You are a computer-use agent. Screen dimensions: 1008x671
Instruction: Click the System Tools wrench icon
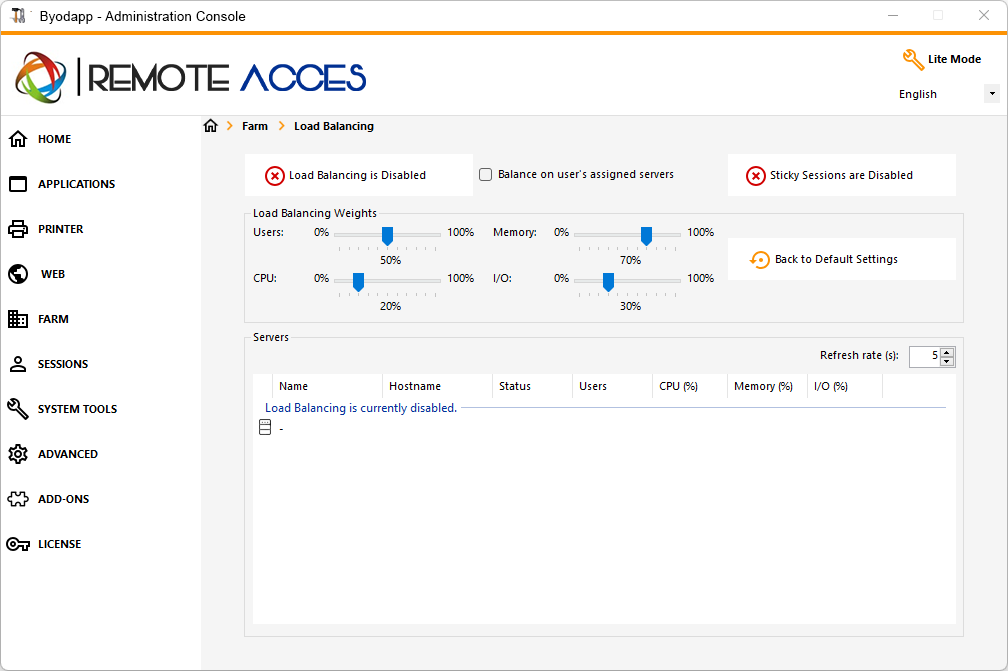click(18, 409)
